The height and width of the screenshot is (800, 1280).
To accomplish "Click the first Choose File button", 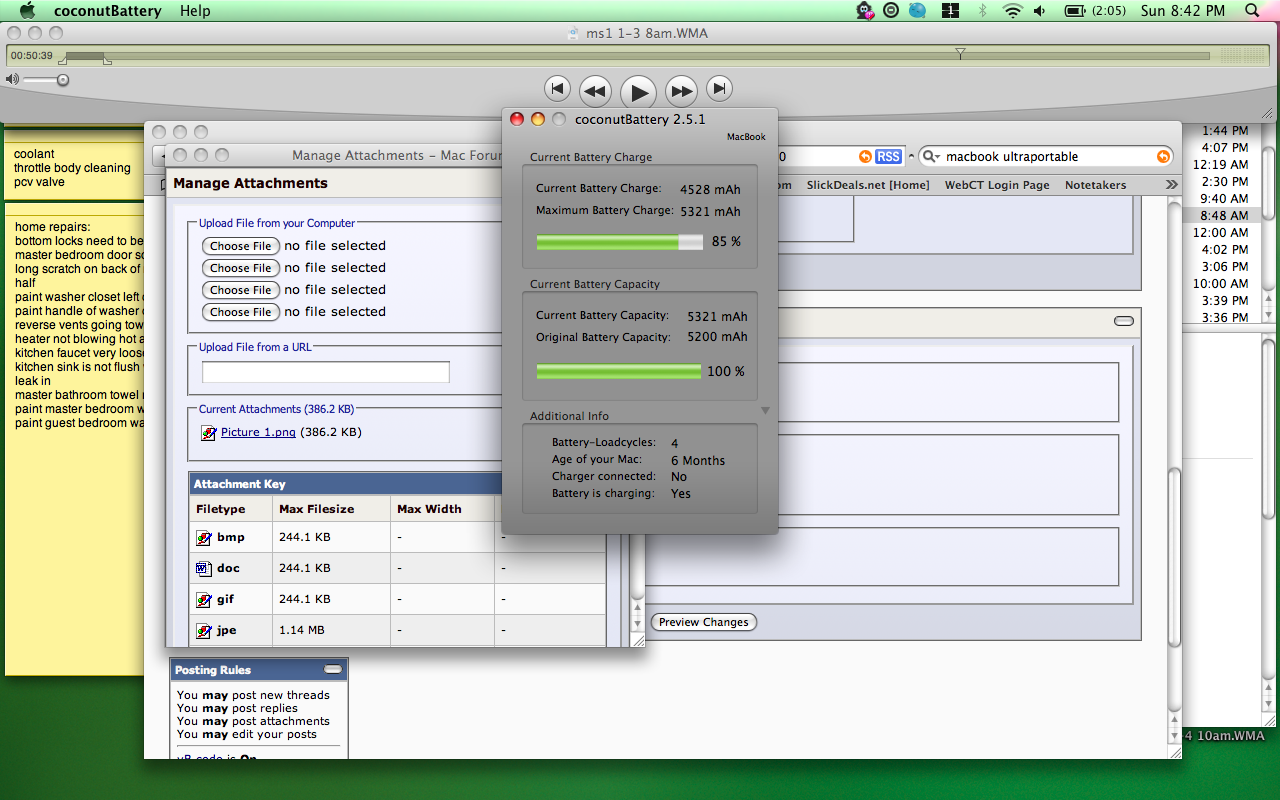I will pos(240,246).
